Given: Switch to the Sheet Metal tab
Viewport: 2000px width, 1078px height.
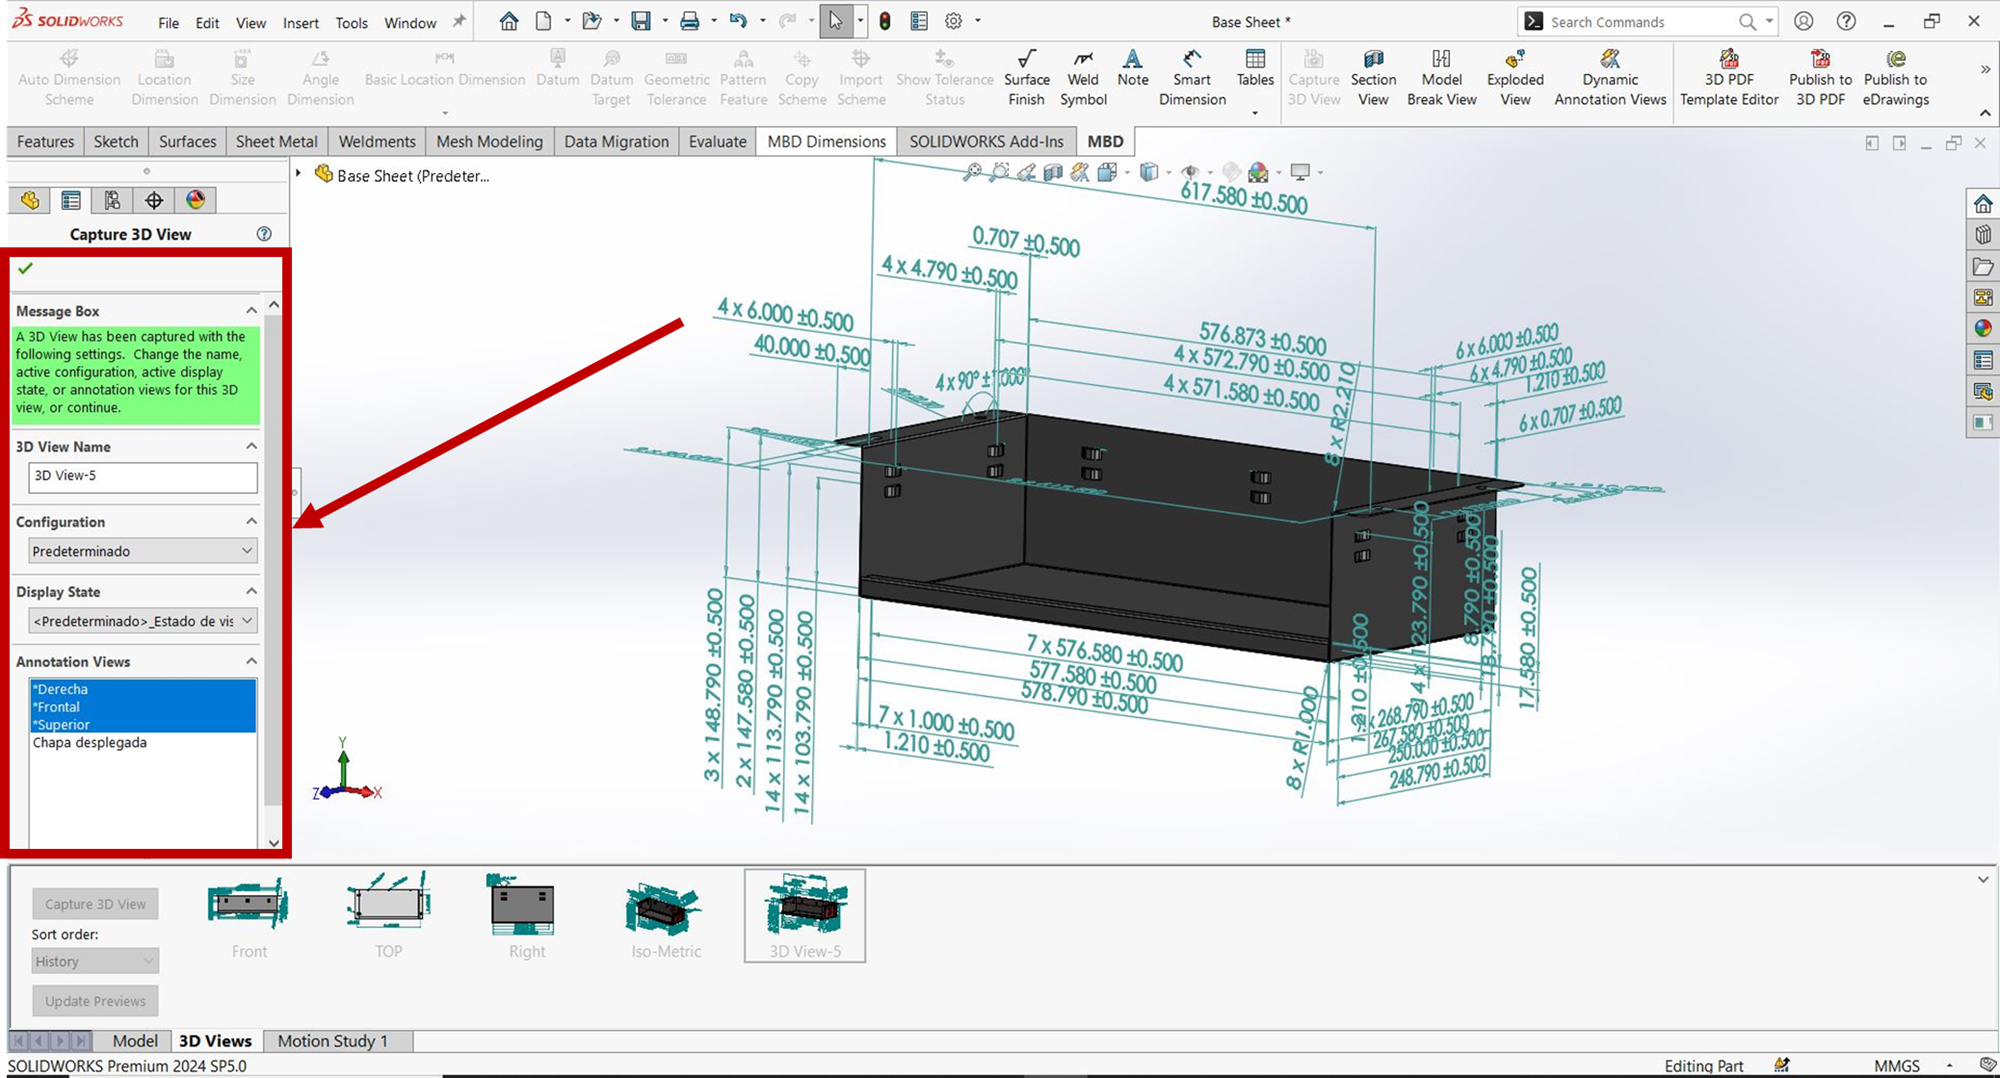Looking at the screenshot, I should coord(276,142).
